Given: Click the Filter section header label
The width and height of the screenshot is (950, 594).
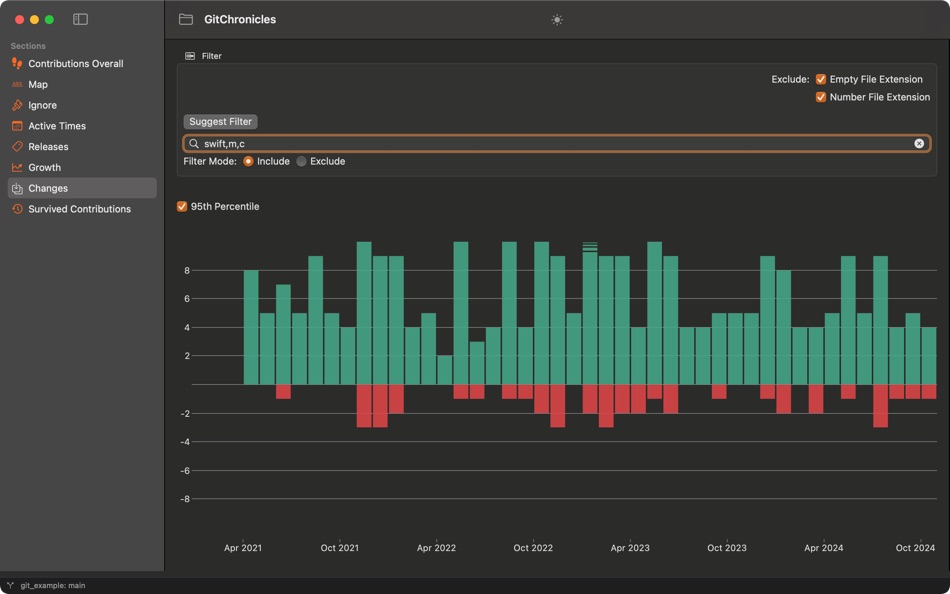Looking at the screenshot, I should [x=211, y=56].
